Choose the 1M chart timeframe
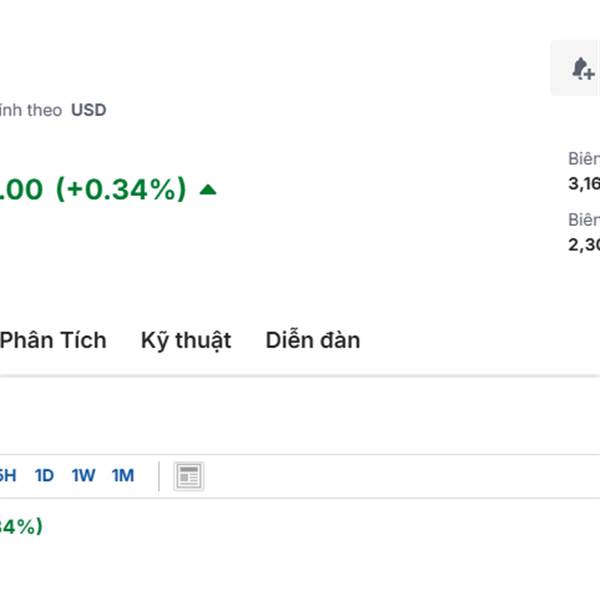 tap(122, 476)
